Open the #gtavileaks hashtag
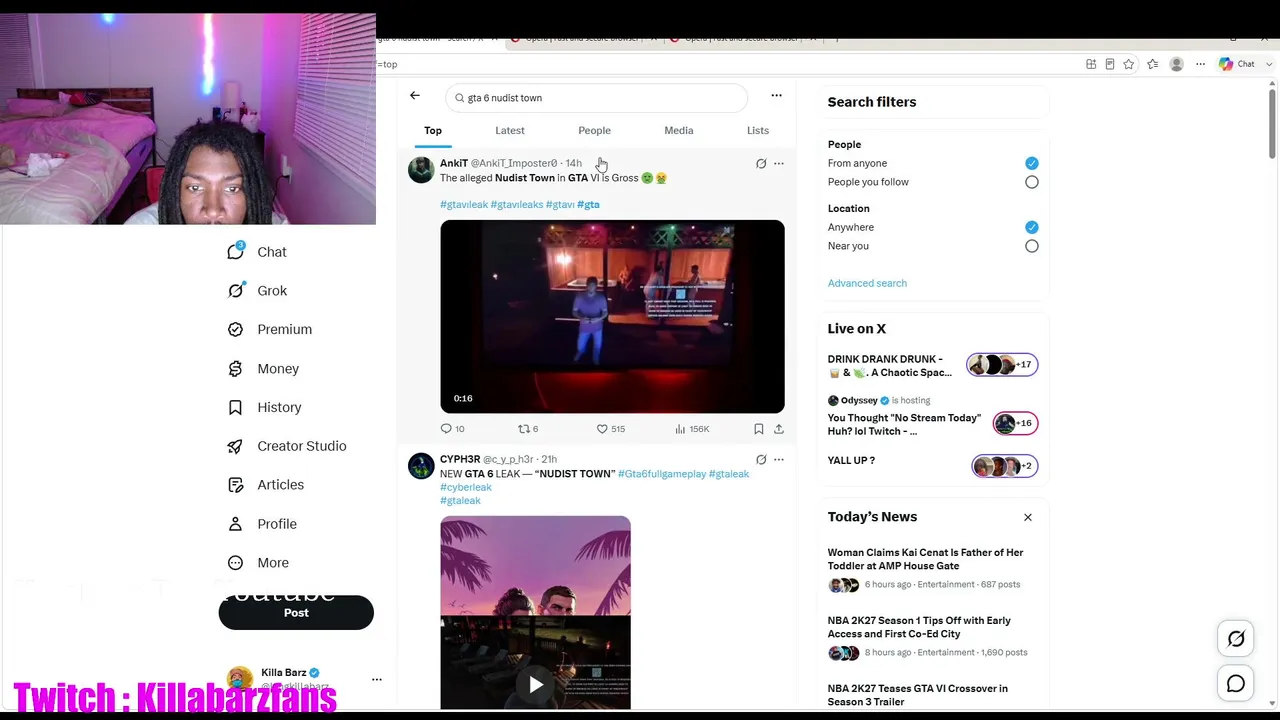 [517, 204]
